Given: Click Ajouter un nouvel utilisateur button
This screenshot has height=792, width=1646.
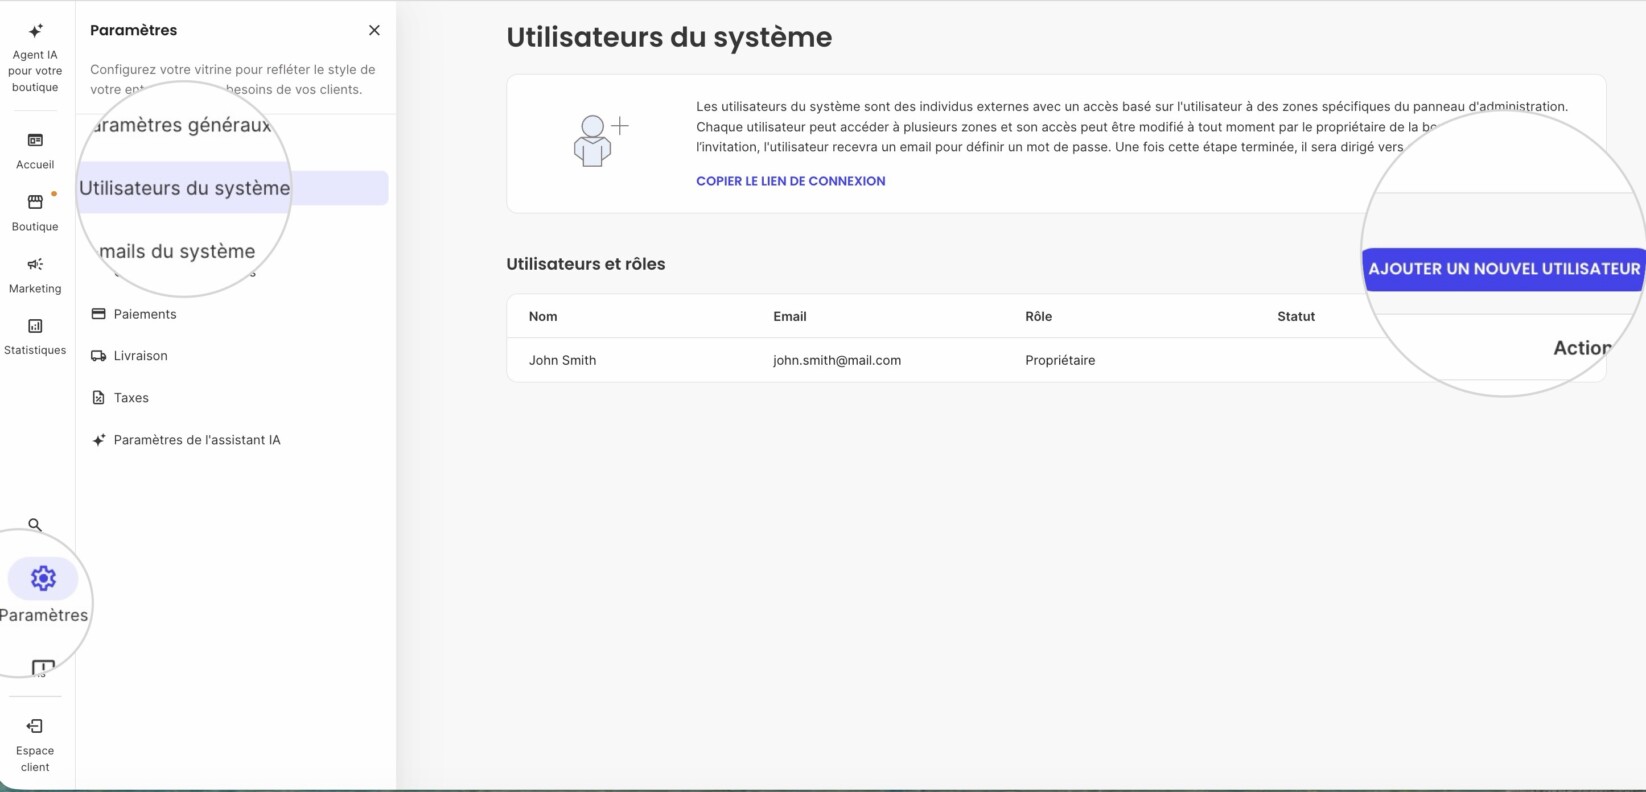Looking at the screenshot, I should (1503, 269).
